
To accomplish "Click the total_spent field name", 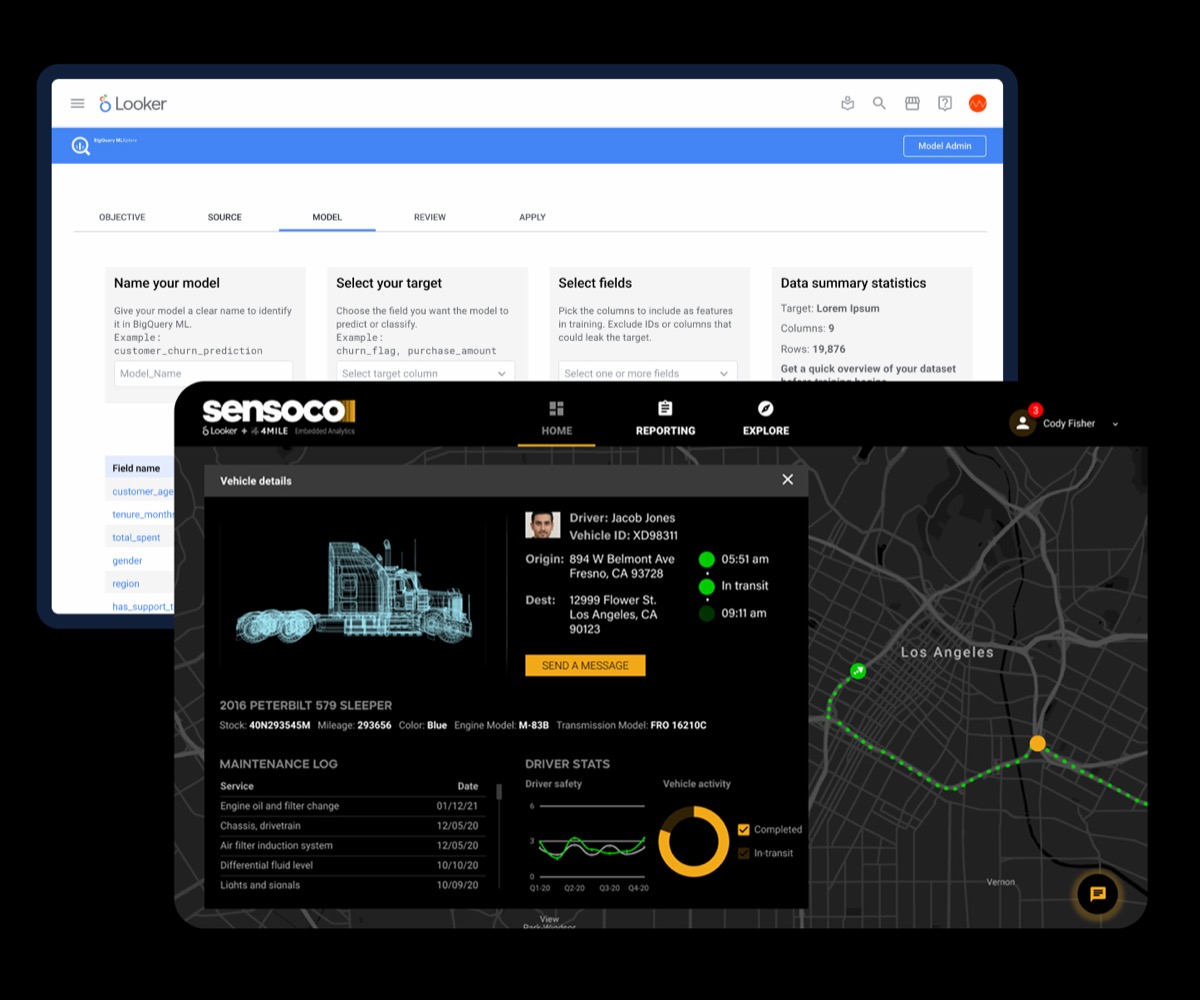I will coord(136,537).
